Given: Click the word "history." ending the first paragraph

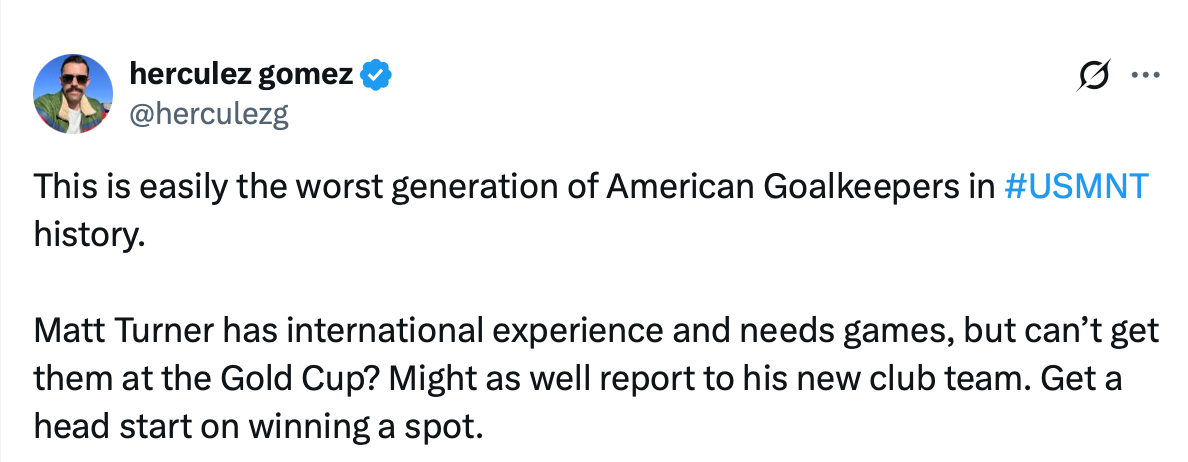Looking at the screenshot, I should pos(89,236).
